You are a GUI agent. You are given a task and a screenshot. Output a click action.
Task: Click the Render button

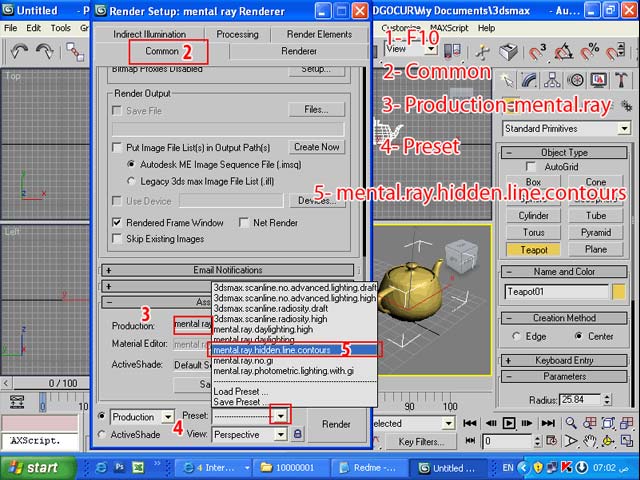[336, 424]
